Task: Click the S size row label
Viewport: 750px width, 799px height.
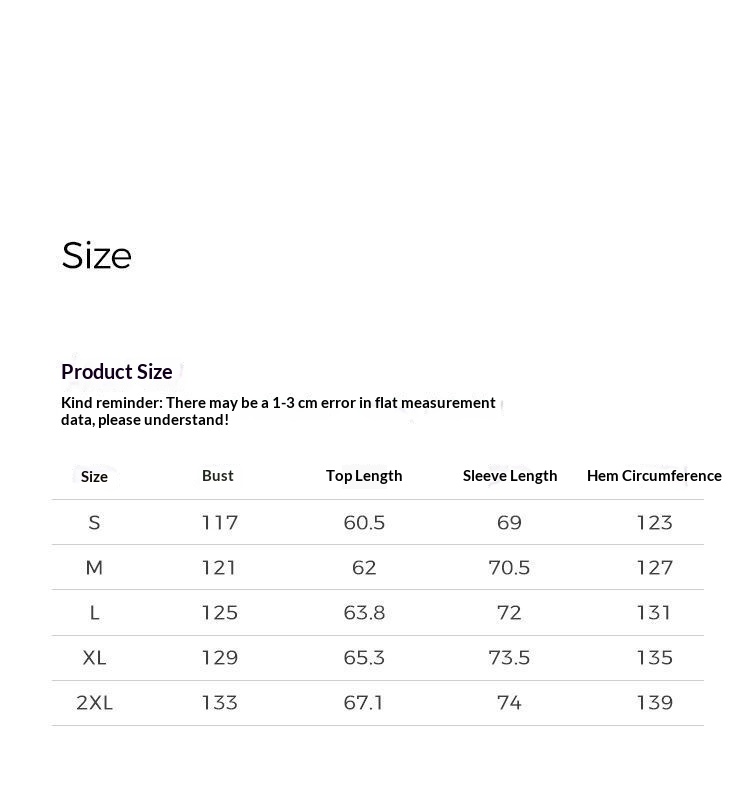Action: coord(94,523)
